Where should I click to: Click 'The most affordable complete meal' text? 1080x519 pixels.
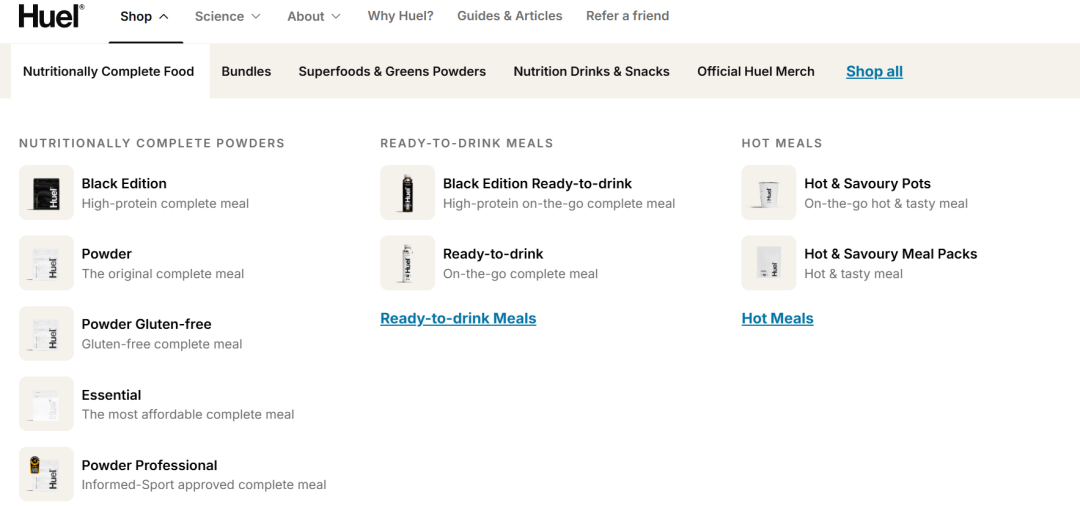188,415
